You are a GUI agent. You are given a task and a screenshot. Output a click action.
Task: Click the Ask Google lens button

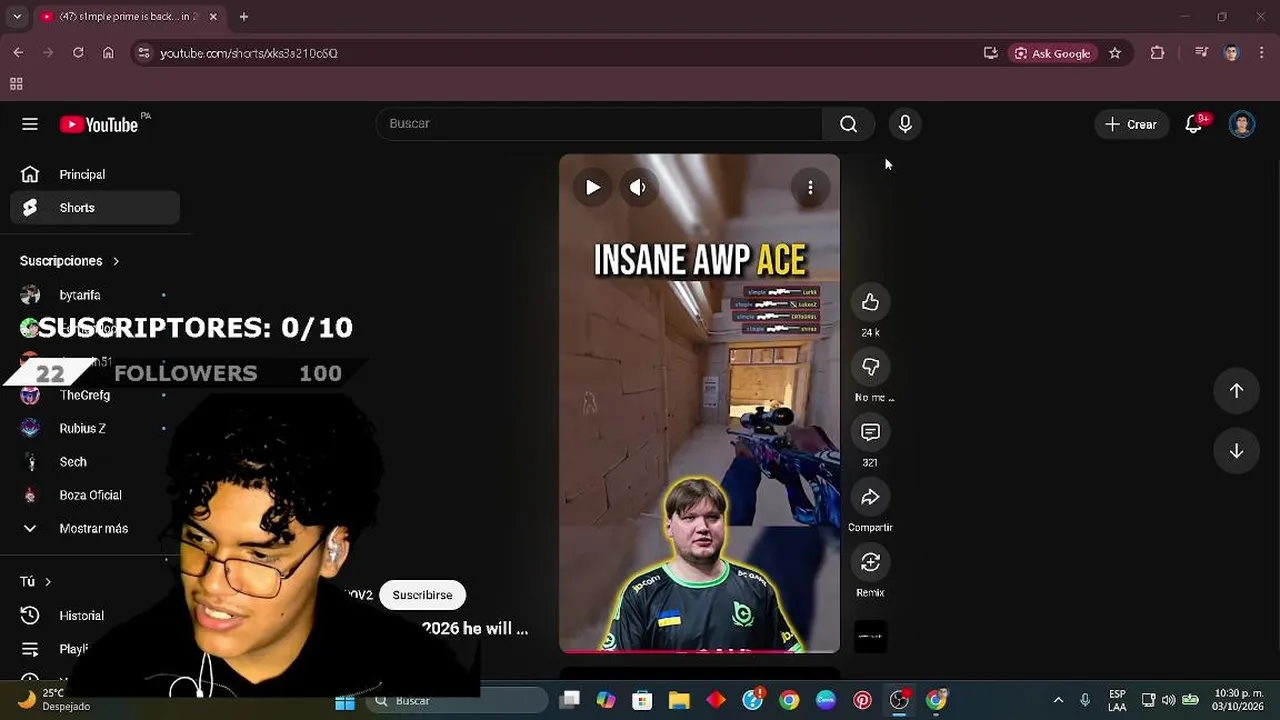pyautogui.click(x=1053, y=53)
